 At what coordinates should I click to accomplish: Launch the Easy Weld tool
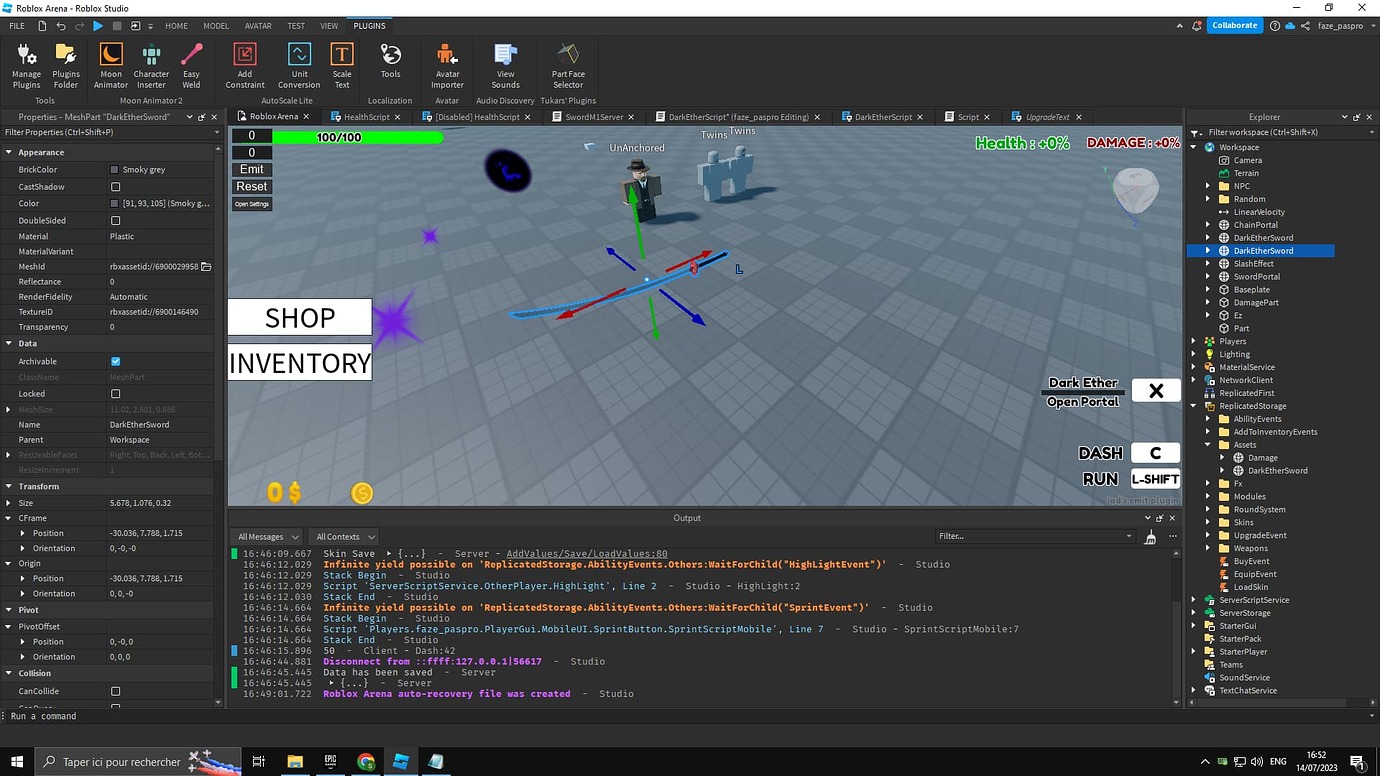point(191,66)
